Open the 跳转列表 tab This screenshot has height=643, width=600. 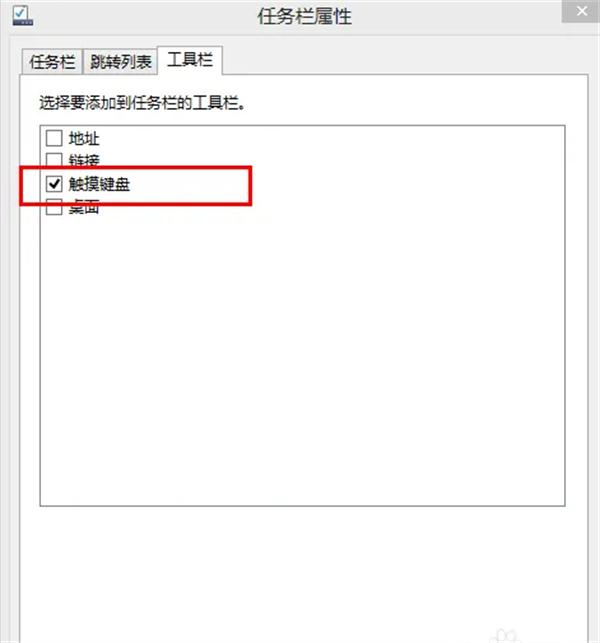[x=121, y=62]
